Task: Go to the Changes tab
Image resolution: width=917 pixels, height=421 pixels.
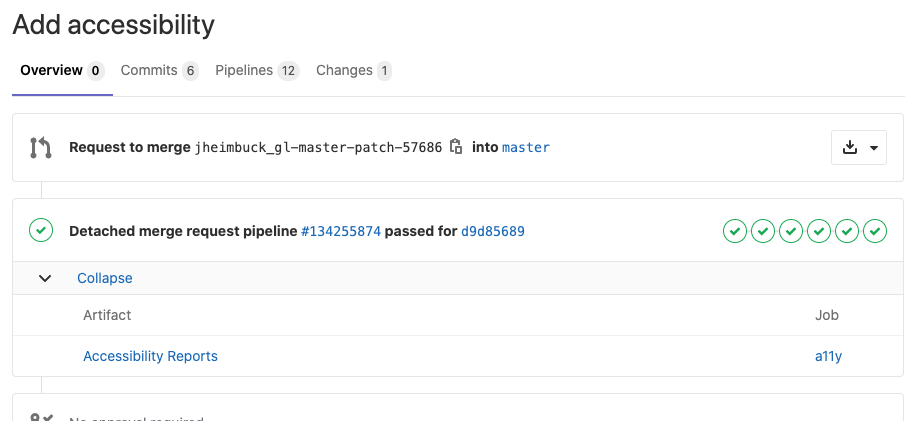Action: point(353,71)
